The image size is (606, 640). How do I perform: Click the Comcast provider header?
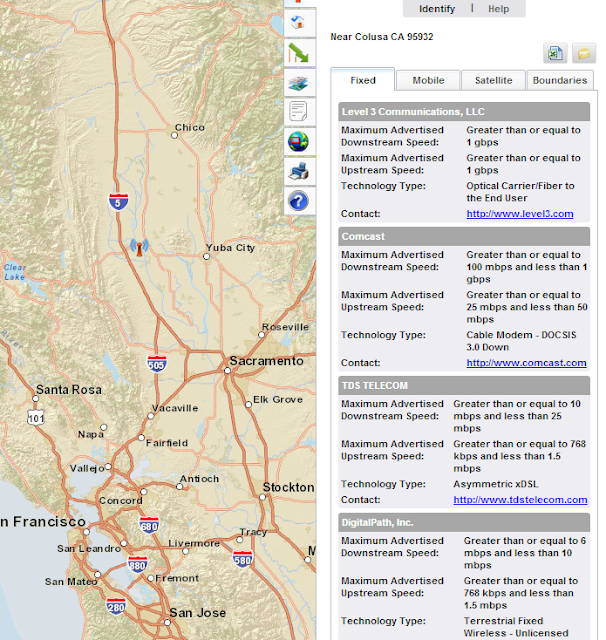[x=464, y=236]
